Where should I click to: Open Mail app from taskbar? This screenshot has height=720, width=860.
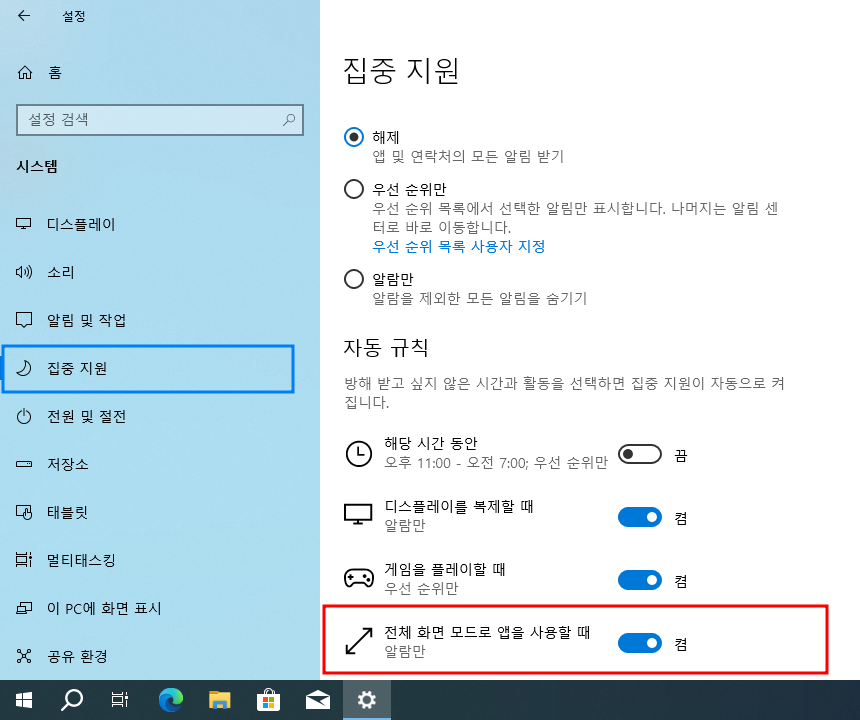coord(318,700)
